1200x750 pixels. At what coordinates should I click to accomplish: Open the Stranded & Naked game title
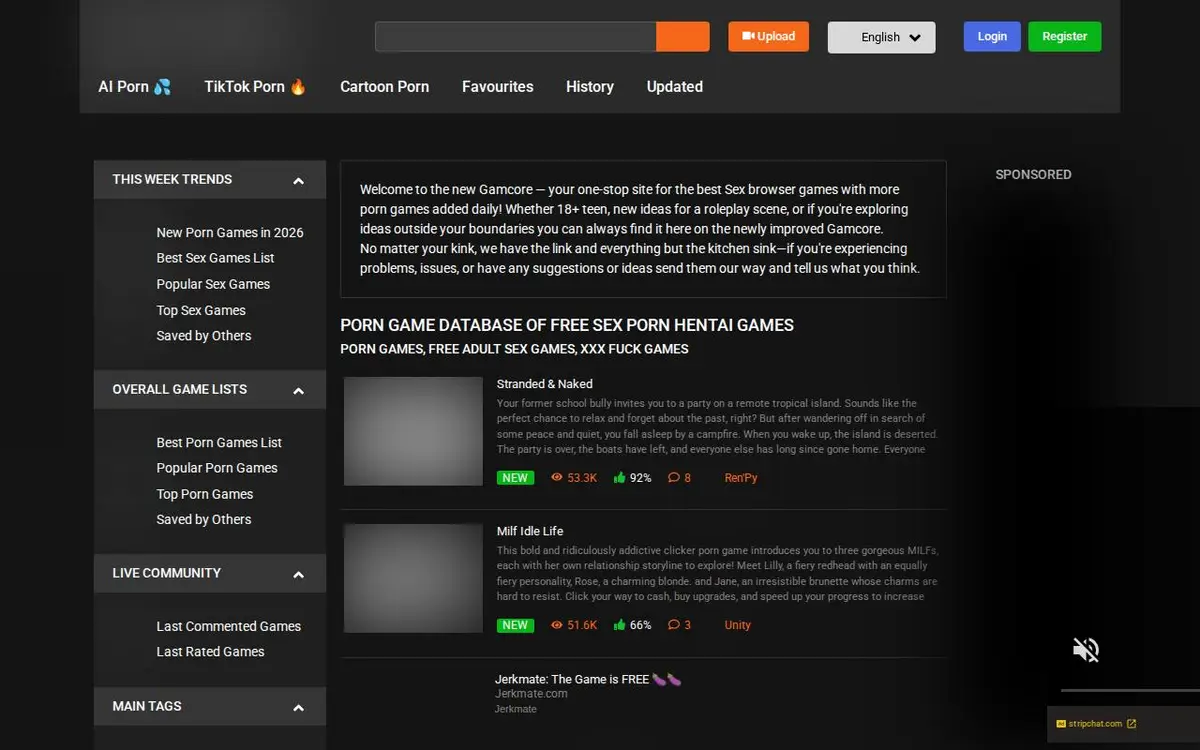click(x=545, y=384)
